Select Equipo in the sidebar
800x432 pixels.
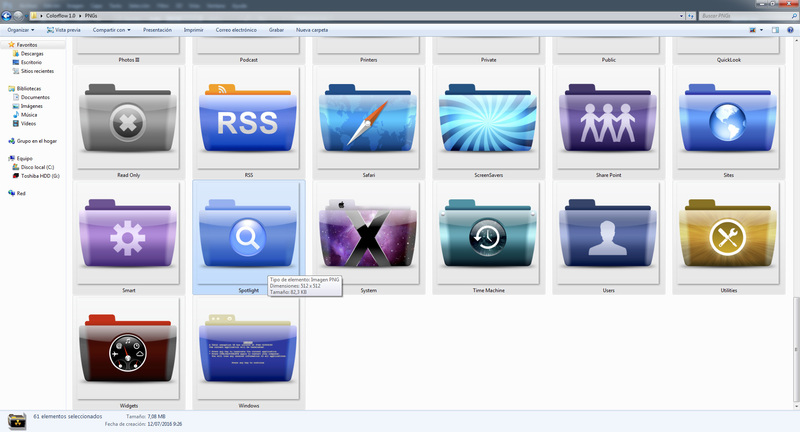[20, 158]
